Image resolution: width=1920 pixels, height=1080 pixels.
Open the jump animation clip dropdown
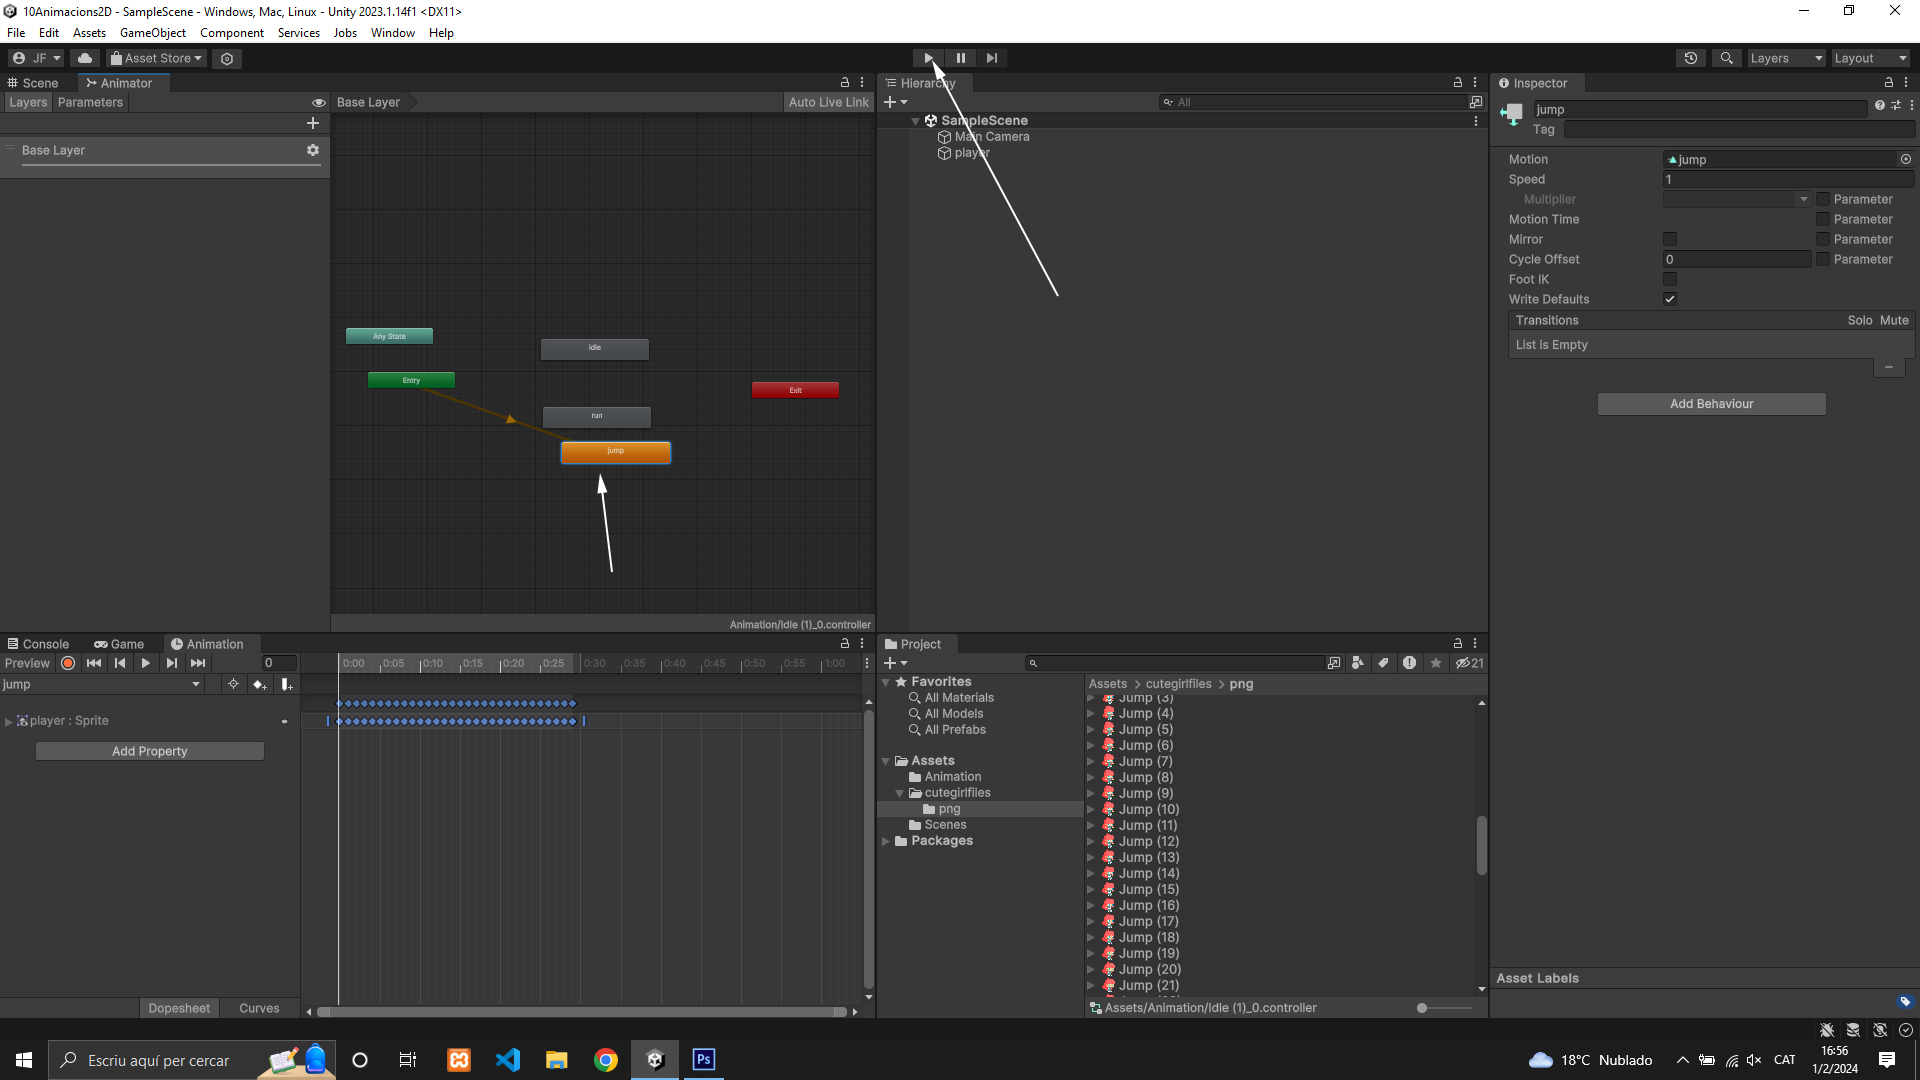tap(100, 684)
